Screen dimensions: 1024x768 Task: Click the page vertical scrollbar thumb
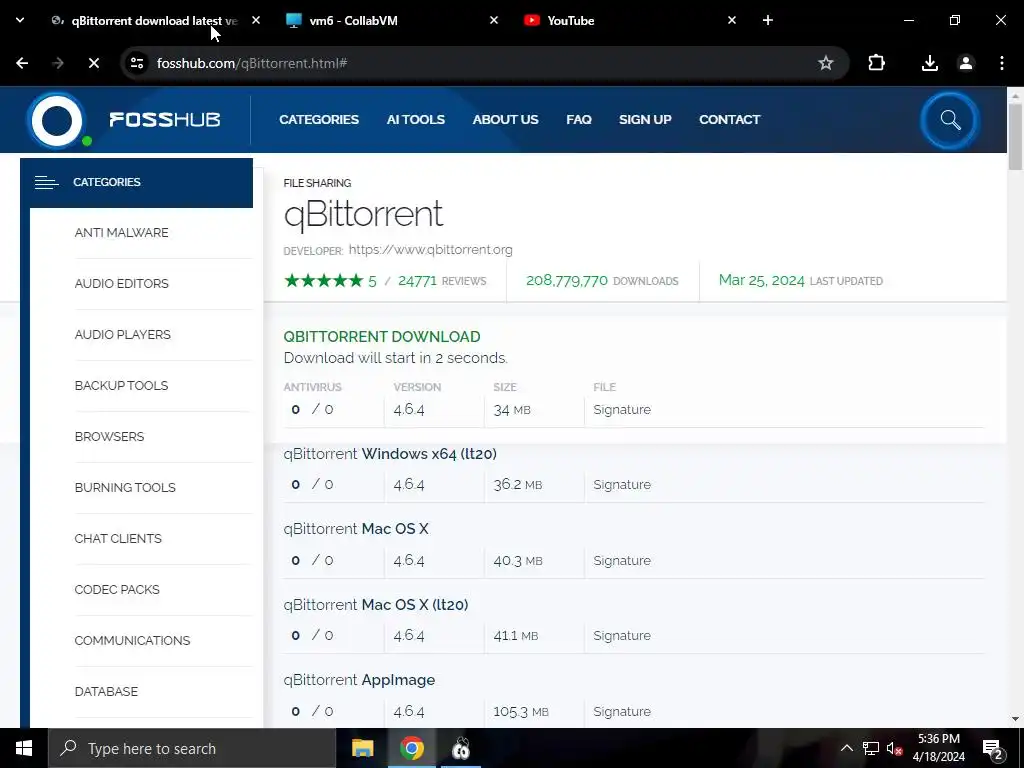[x=1016, y=136]
